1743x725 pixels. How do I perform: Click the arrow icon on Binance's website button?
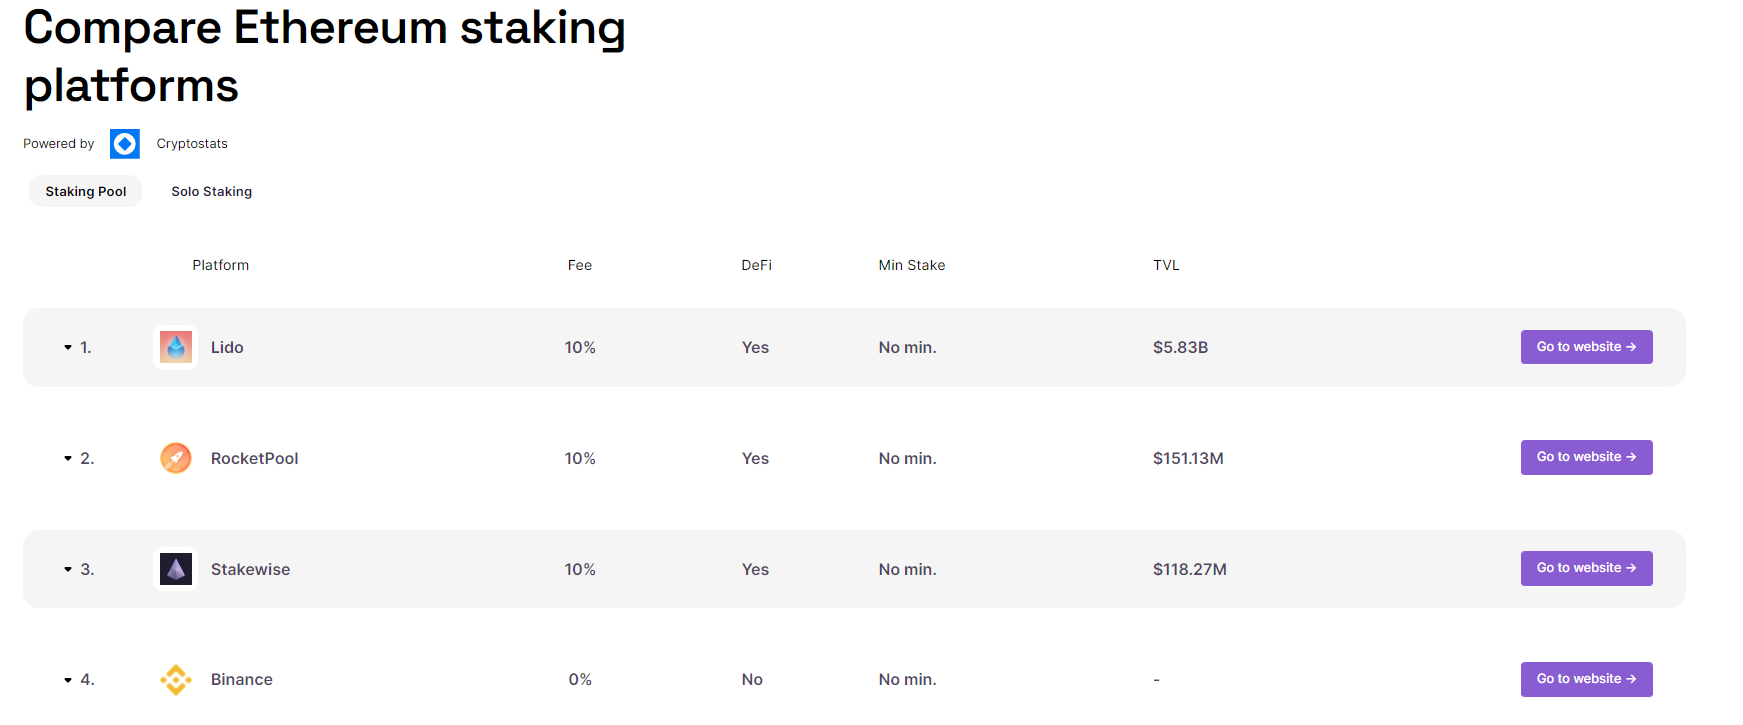(1632, 679)
